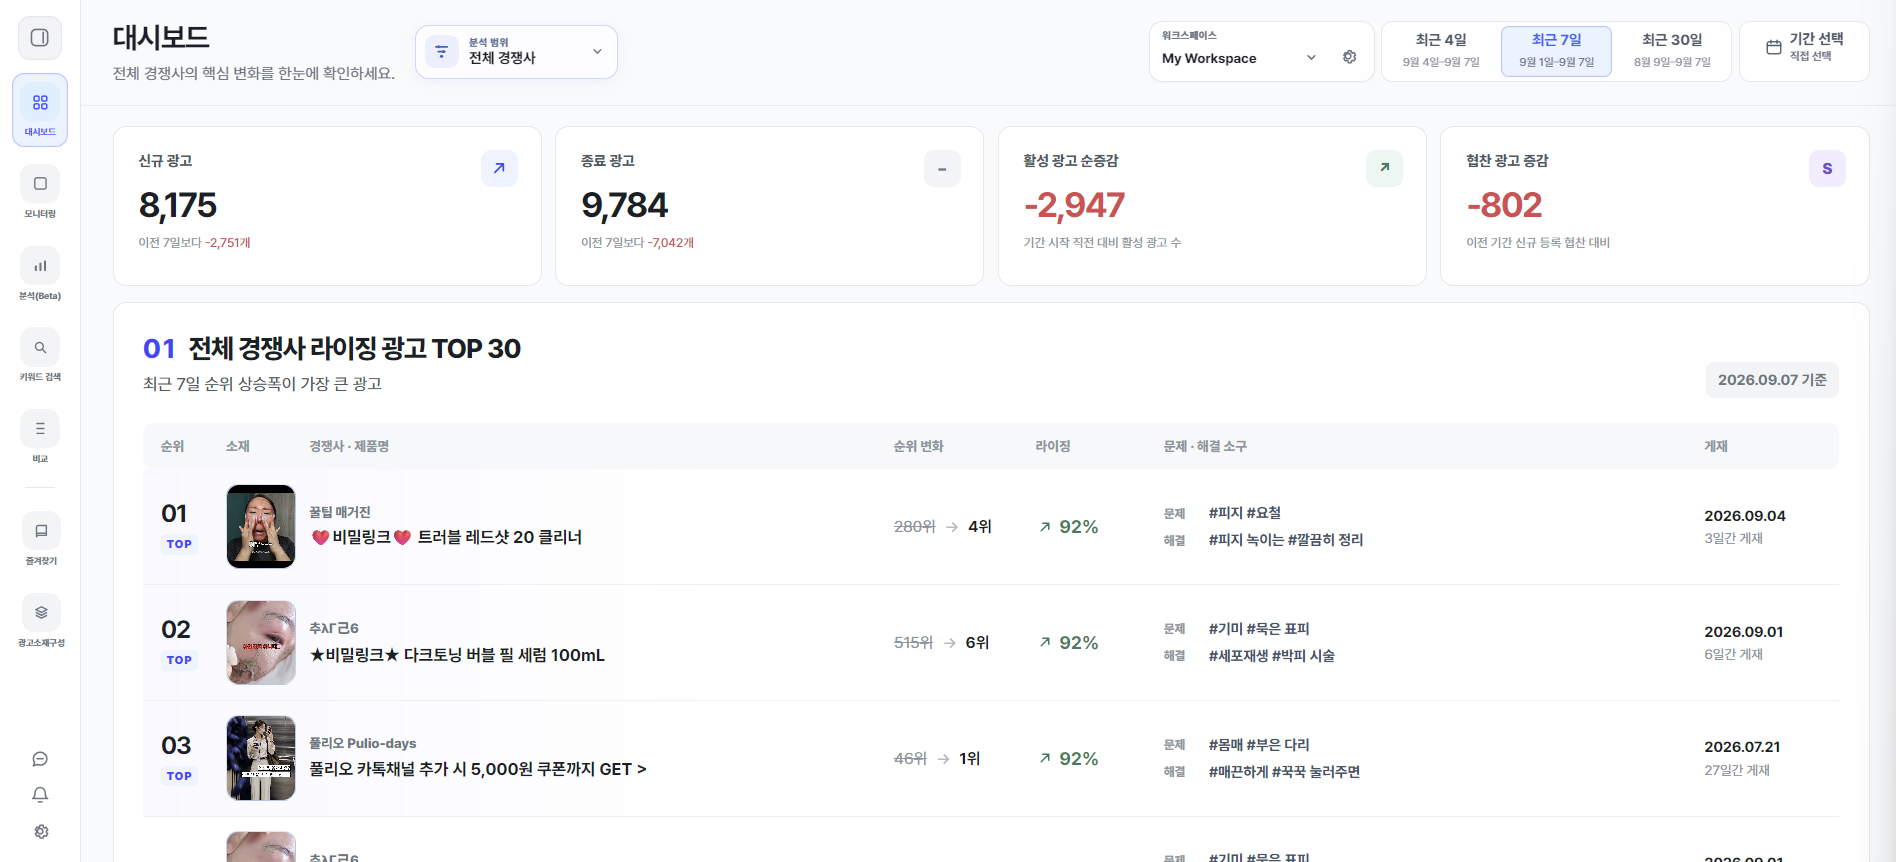The image size is (1896, 862).
Task: Click the 2026.09.07 기준 badge
Action: pos(1772,380)
